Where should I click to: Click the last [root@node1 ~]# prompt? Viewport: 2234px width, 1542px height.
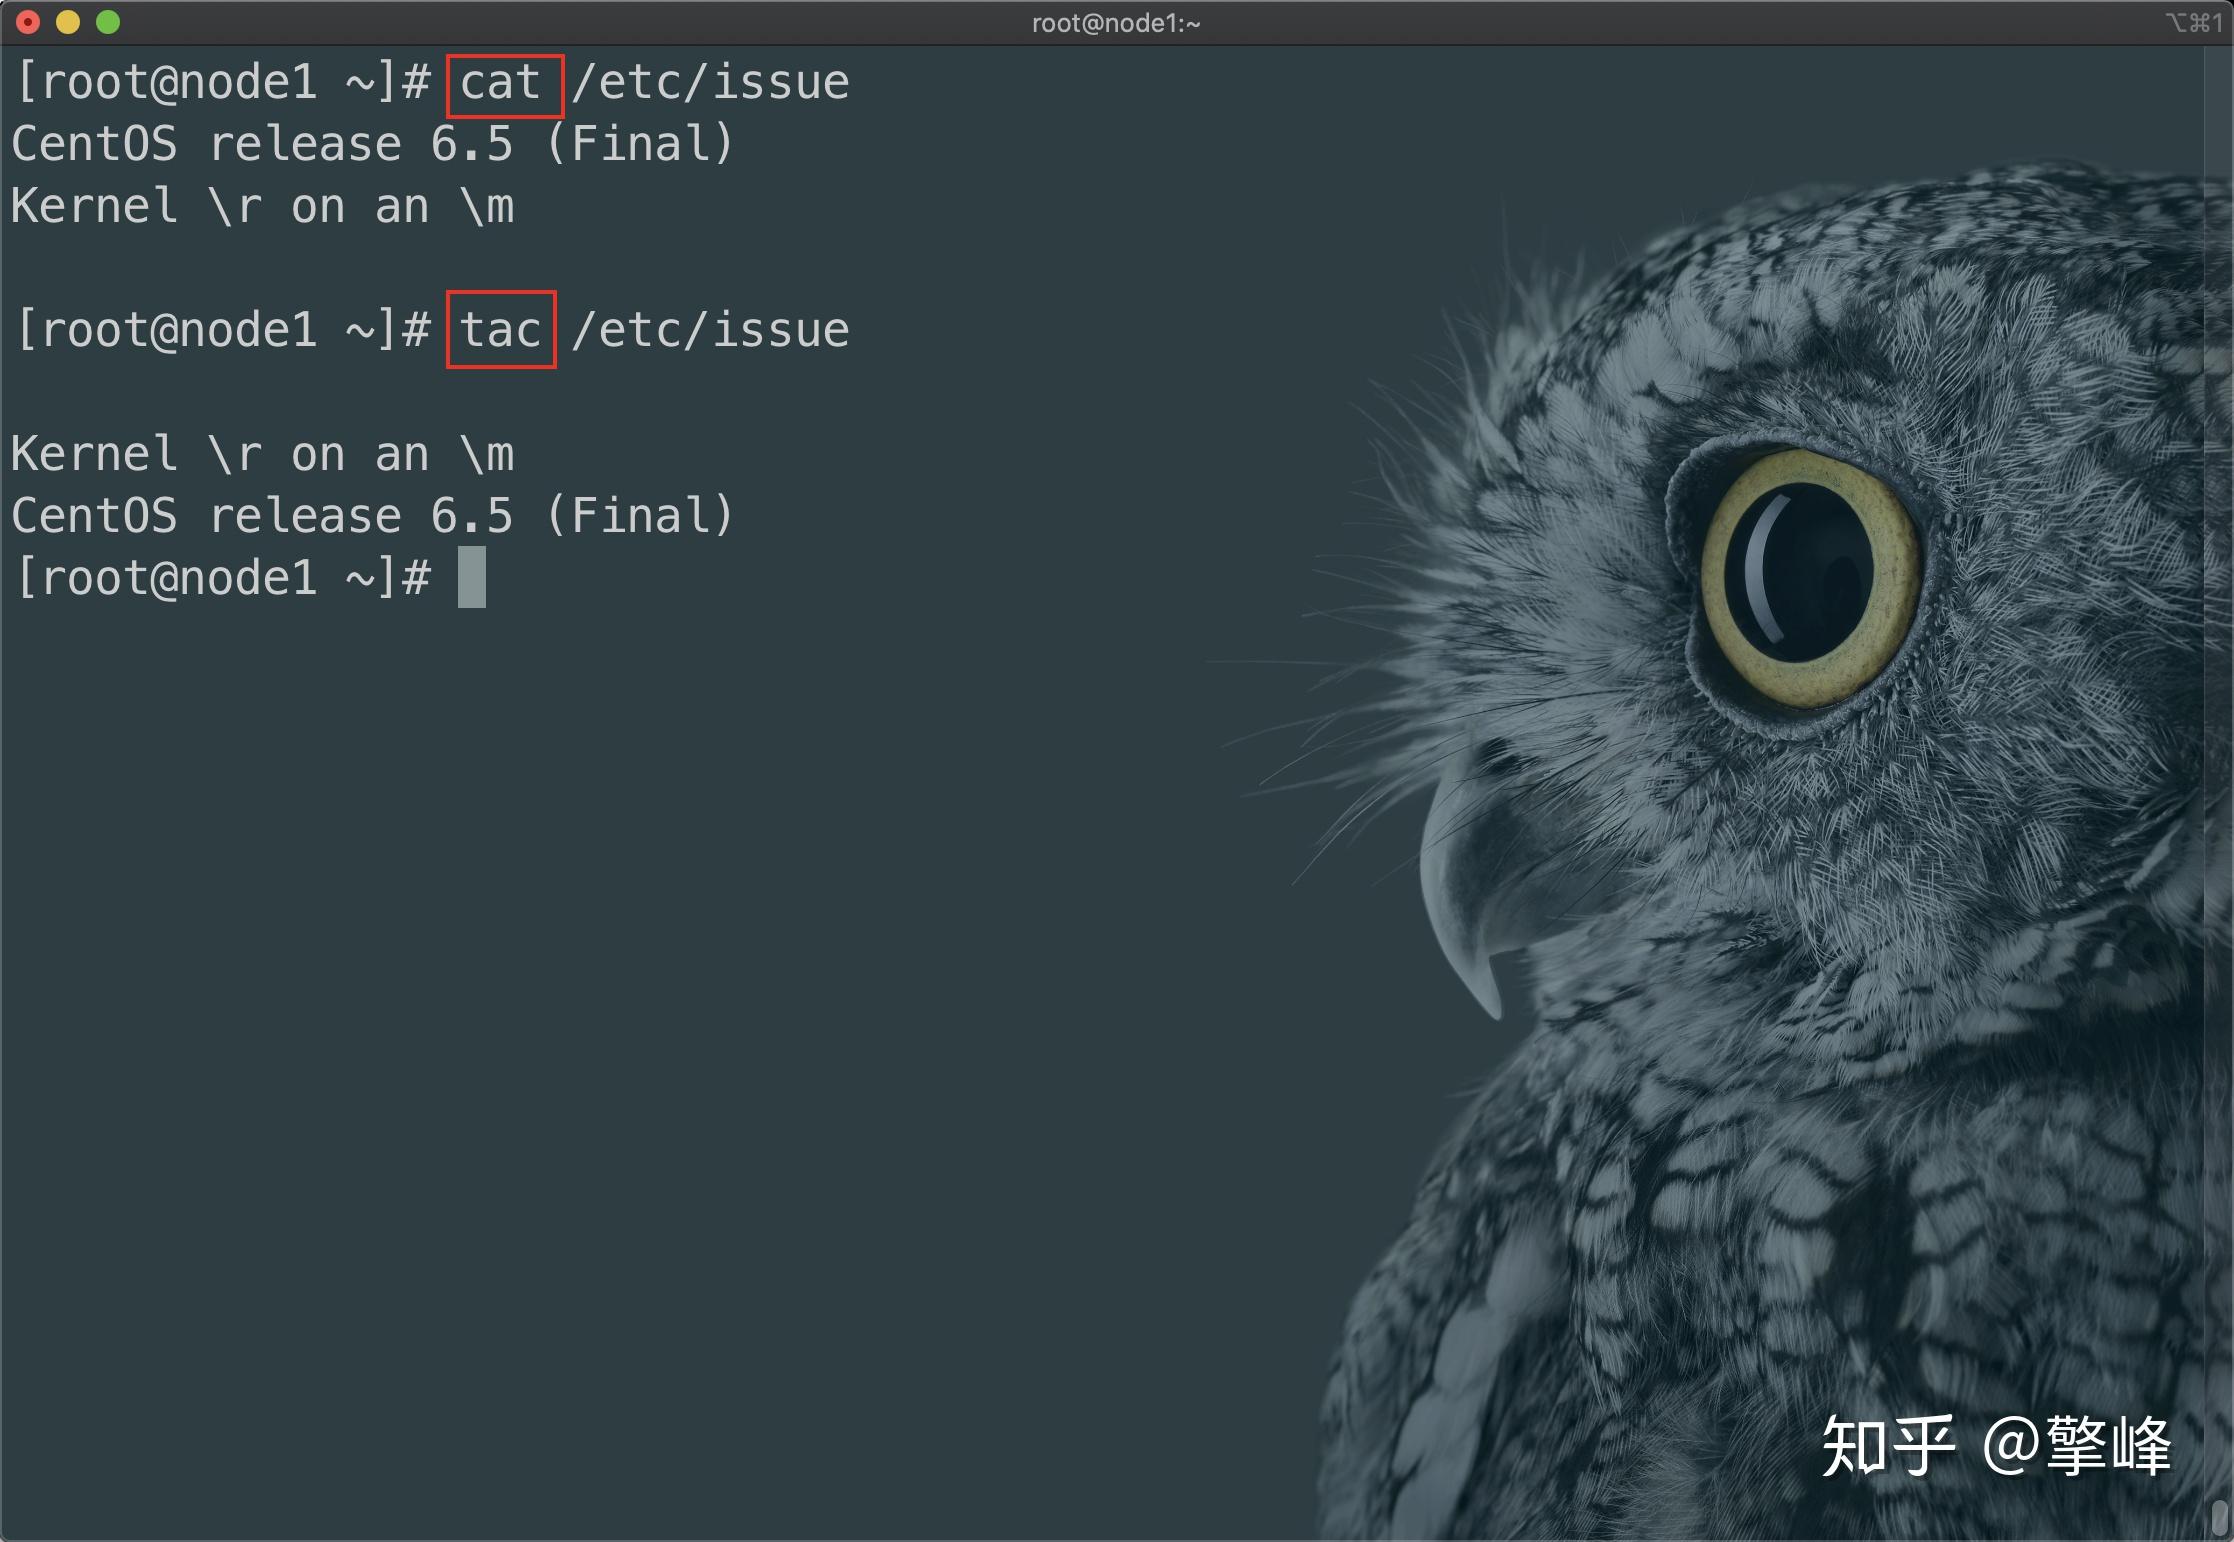[x=224, y=578]
